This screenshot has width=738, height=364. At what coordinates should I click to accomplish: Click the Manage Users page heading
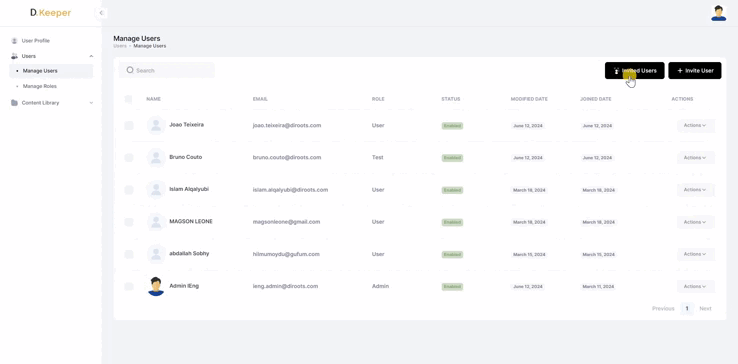click(136, 39)
